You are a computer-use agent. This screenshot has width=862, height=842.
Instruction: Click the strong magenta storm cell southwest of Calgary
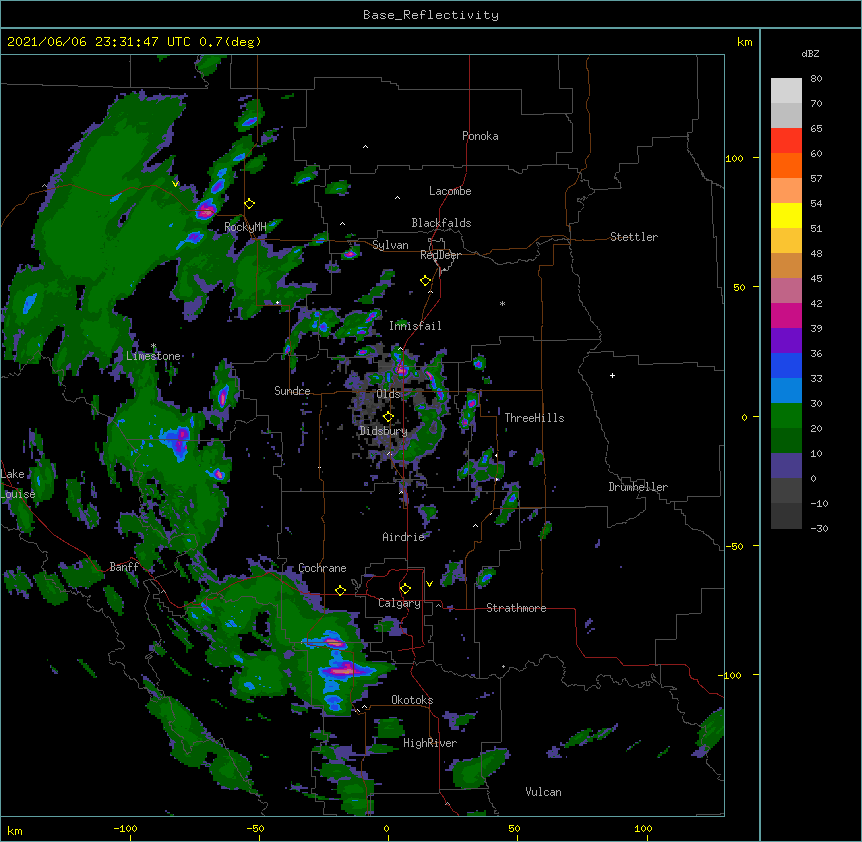[x=343, y=670]
